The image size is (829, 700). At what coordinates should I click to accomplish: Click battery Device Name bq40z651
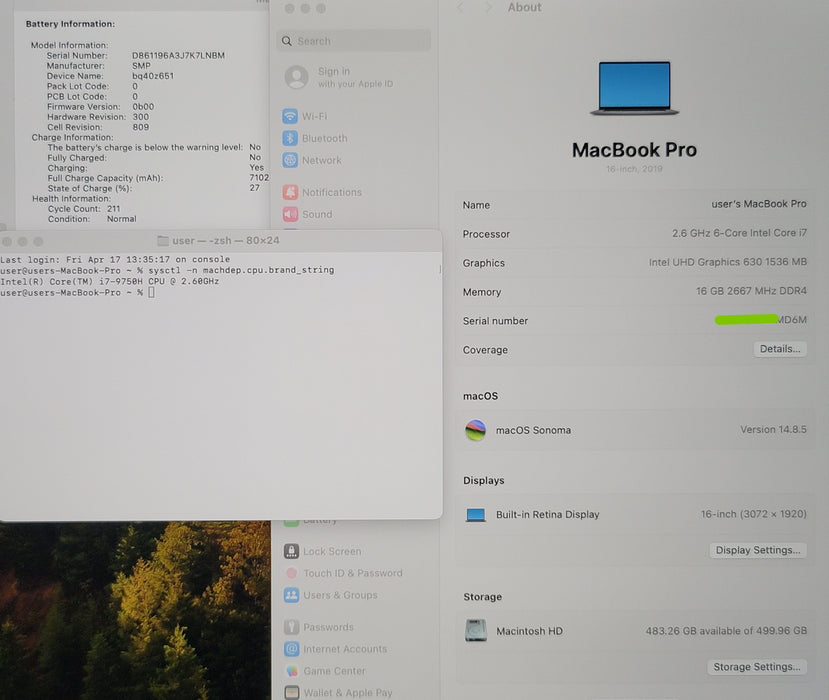click(x=153, y=76)
